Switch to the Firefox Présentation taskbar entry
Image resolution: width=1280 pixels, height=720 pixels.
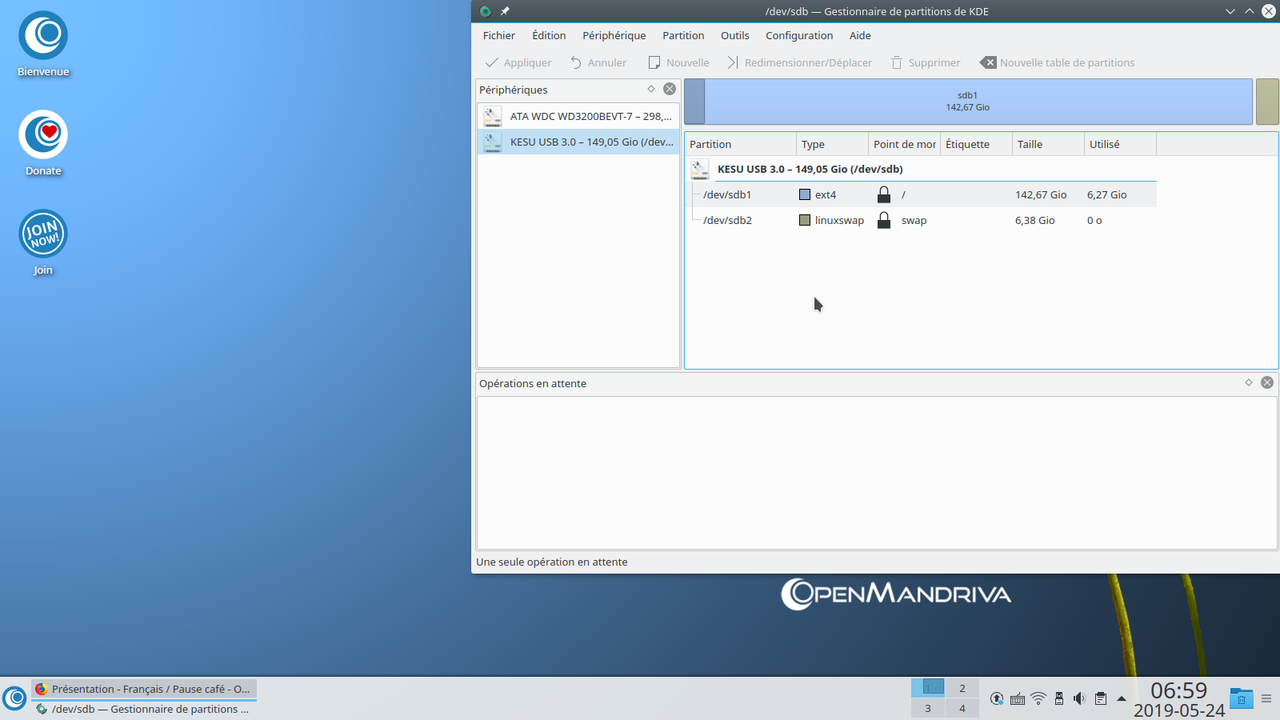(143, 689)
